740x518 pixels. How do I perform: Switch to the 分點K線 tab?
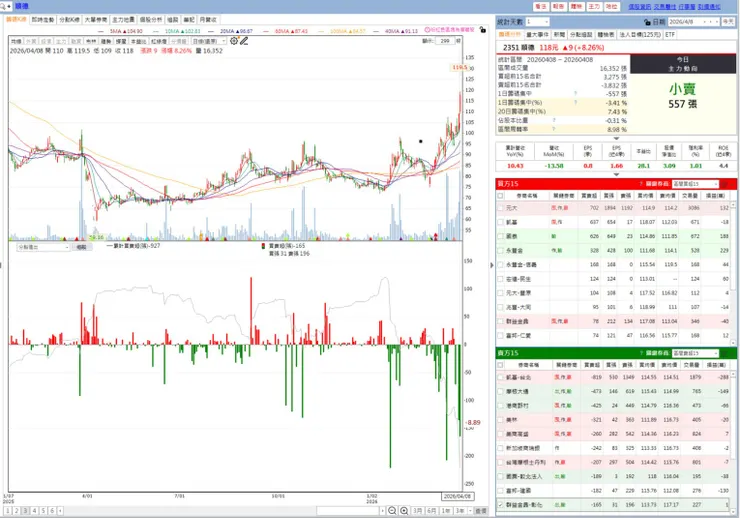click(69, 20)
